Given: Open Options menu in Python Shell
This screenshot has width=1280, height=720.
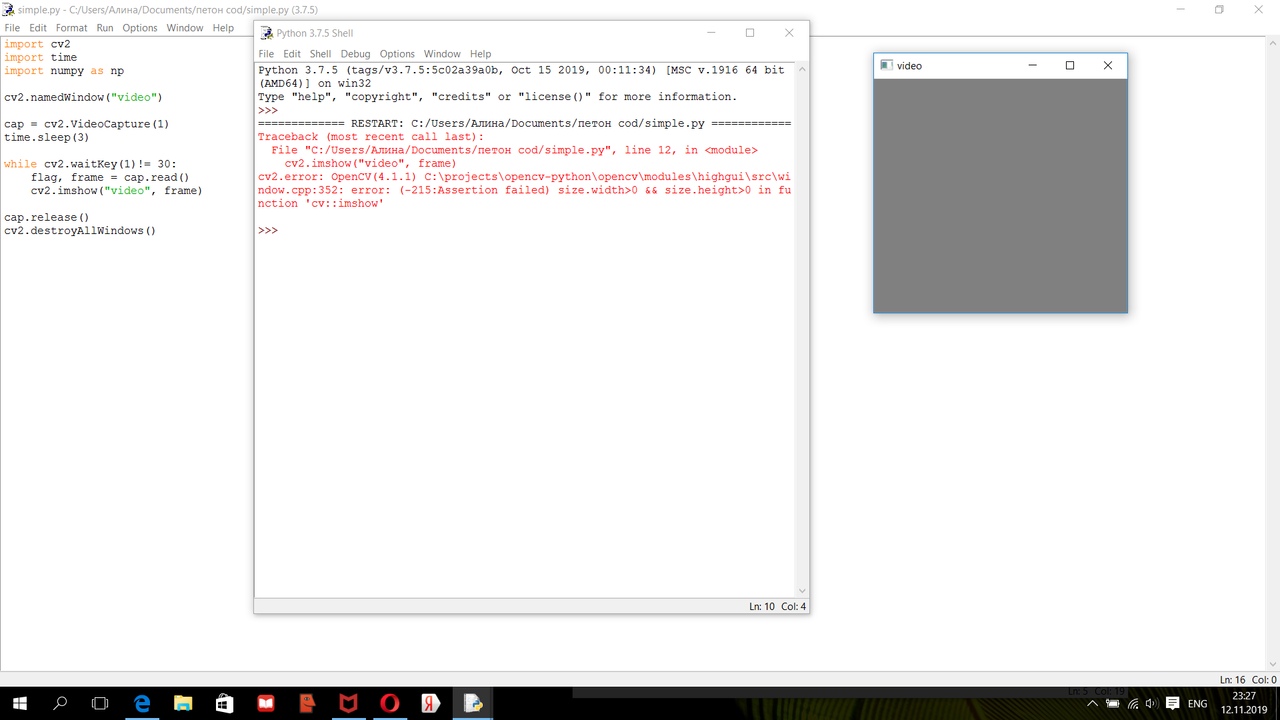Looking at the screenshot, I should (397, 54).
